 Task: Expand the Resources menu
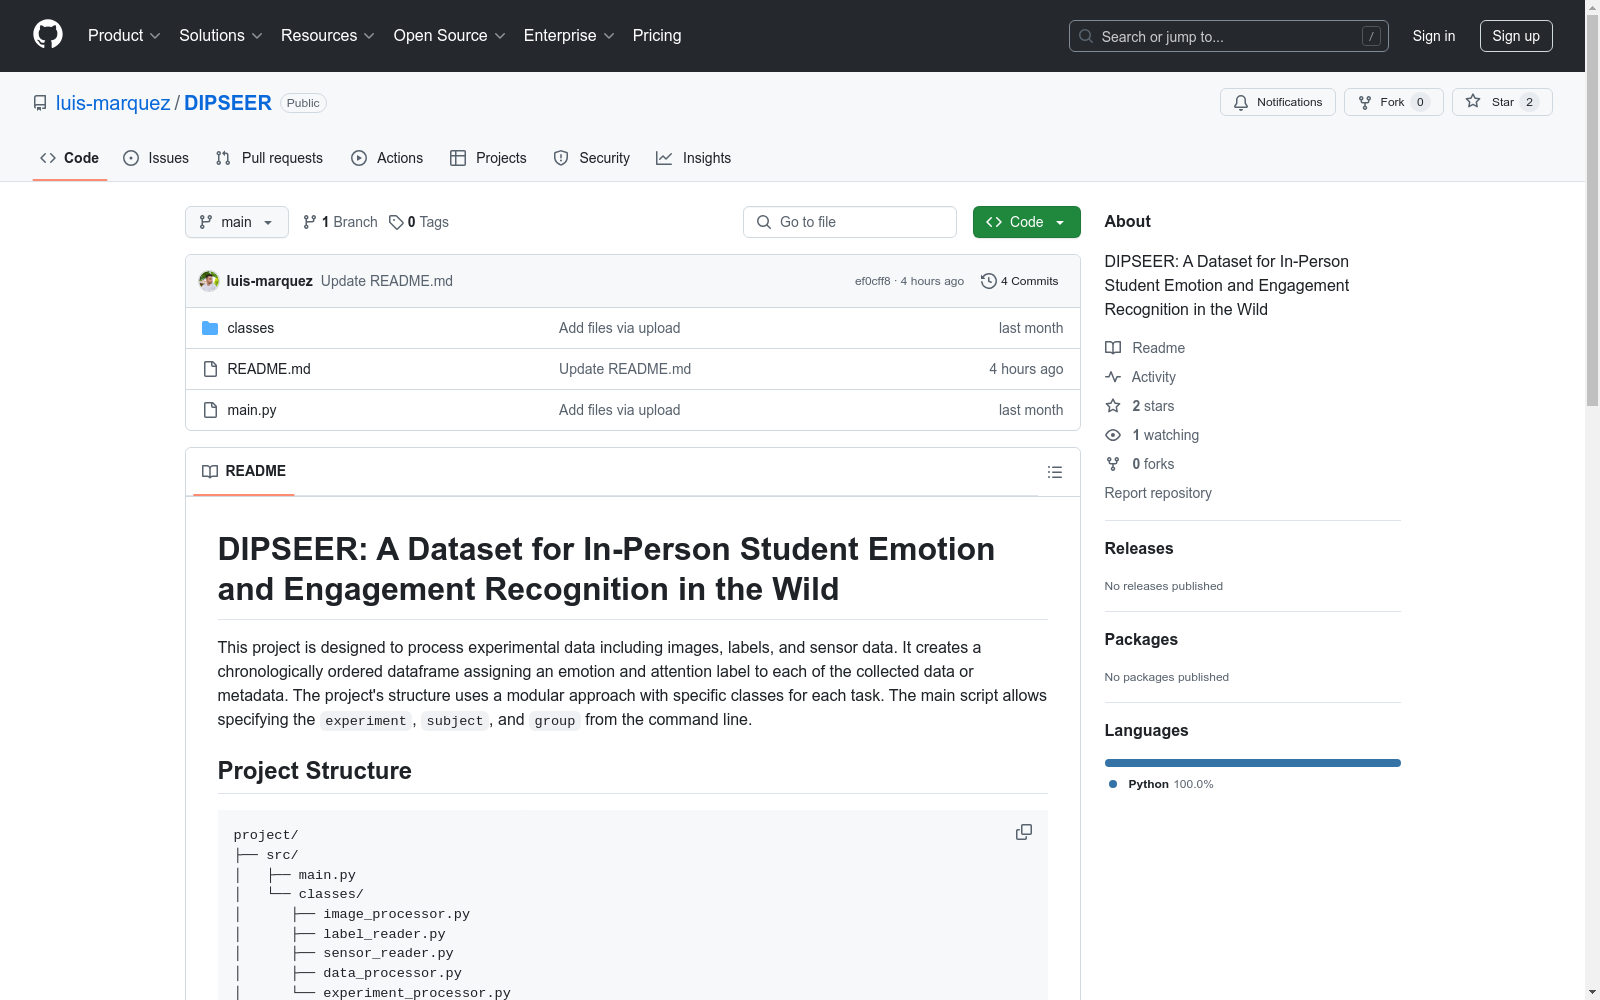328,35
